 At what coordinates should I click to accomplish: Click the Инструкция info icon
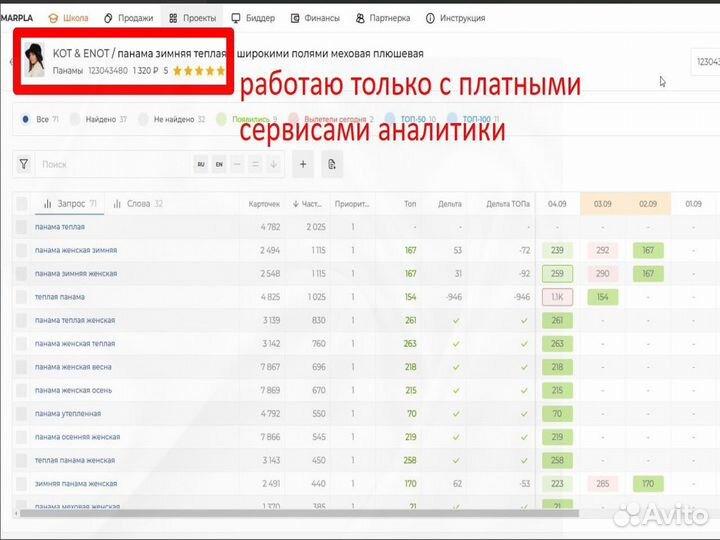430,18
